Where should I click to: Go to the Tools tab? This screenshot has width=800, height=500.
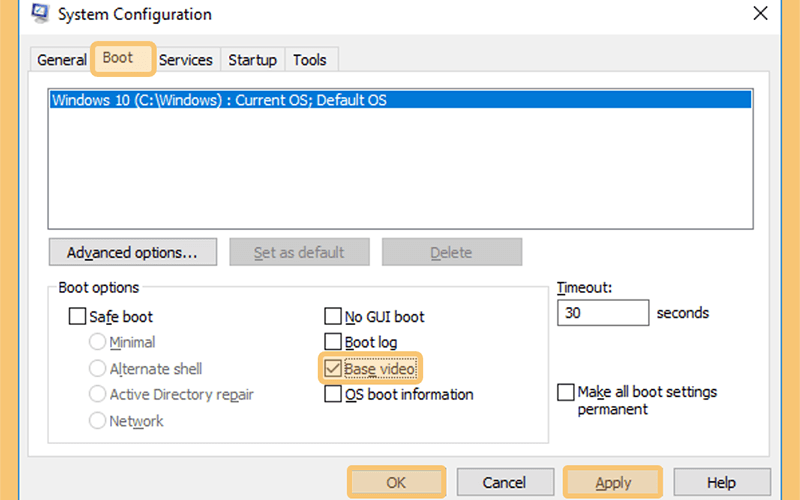click(310, 60)
